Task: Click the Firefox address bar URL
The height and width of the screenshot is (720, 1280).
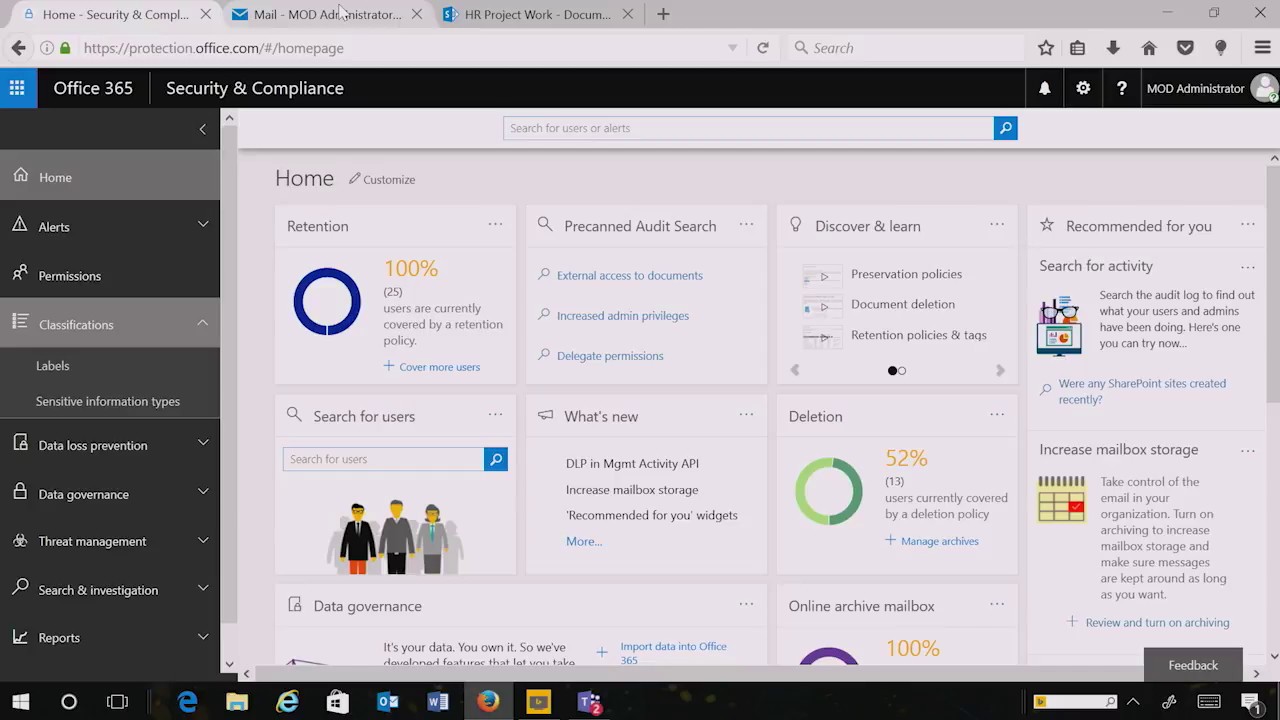Action: pyautogui.click(x=213, y=48)
